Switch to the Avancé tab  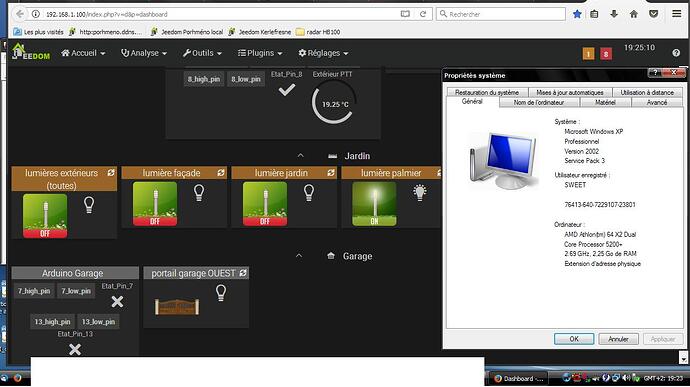tap(657, 102)
